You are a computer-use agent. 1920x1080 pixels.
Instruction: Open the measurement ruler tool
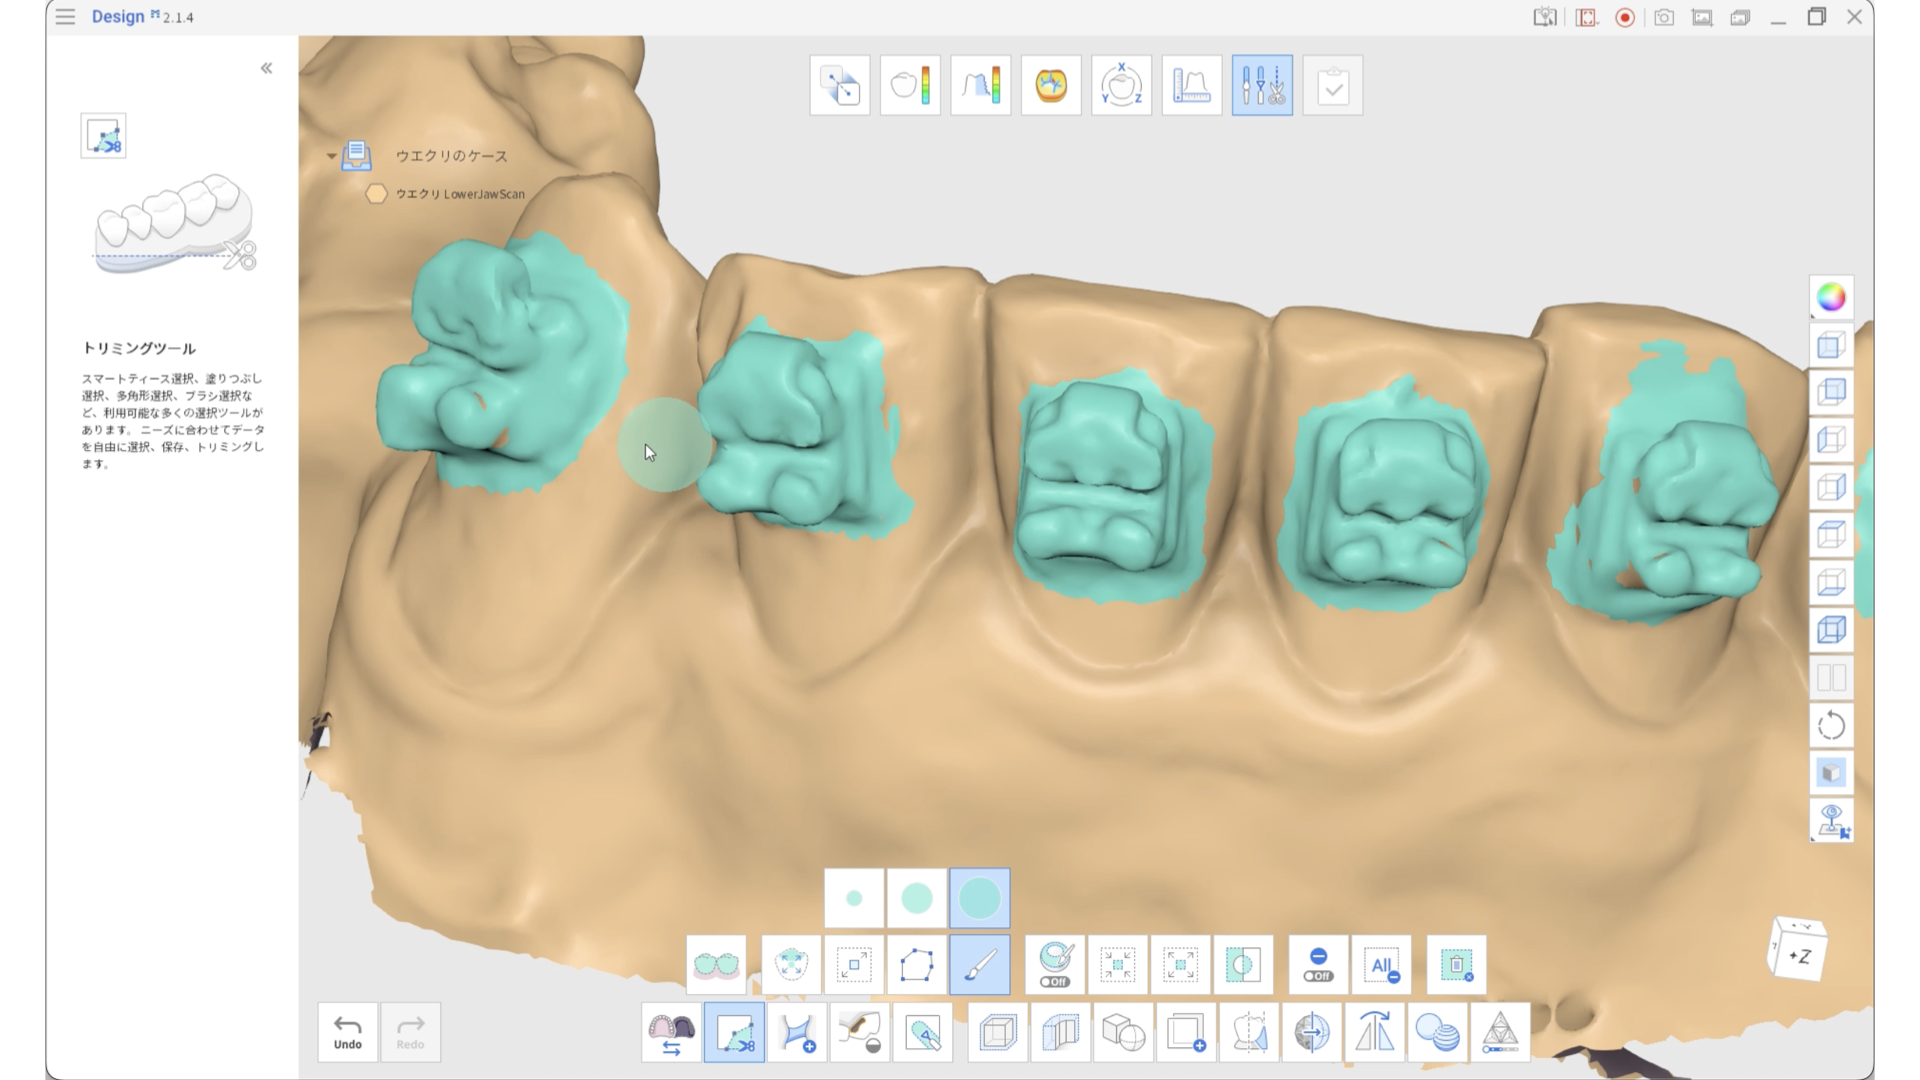[1191, 84]
